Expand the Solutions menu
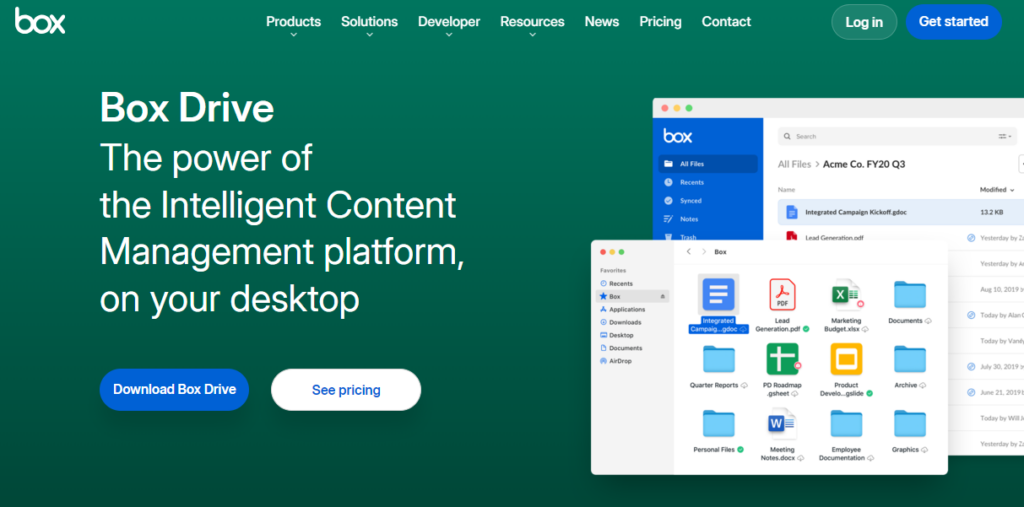Viewport: 1024px width, 507px height. (369, 22)
